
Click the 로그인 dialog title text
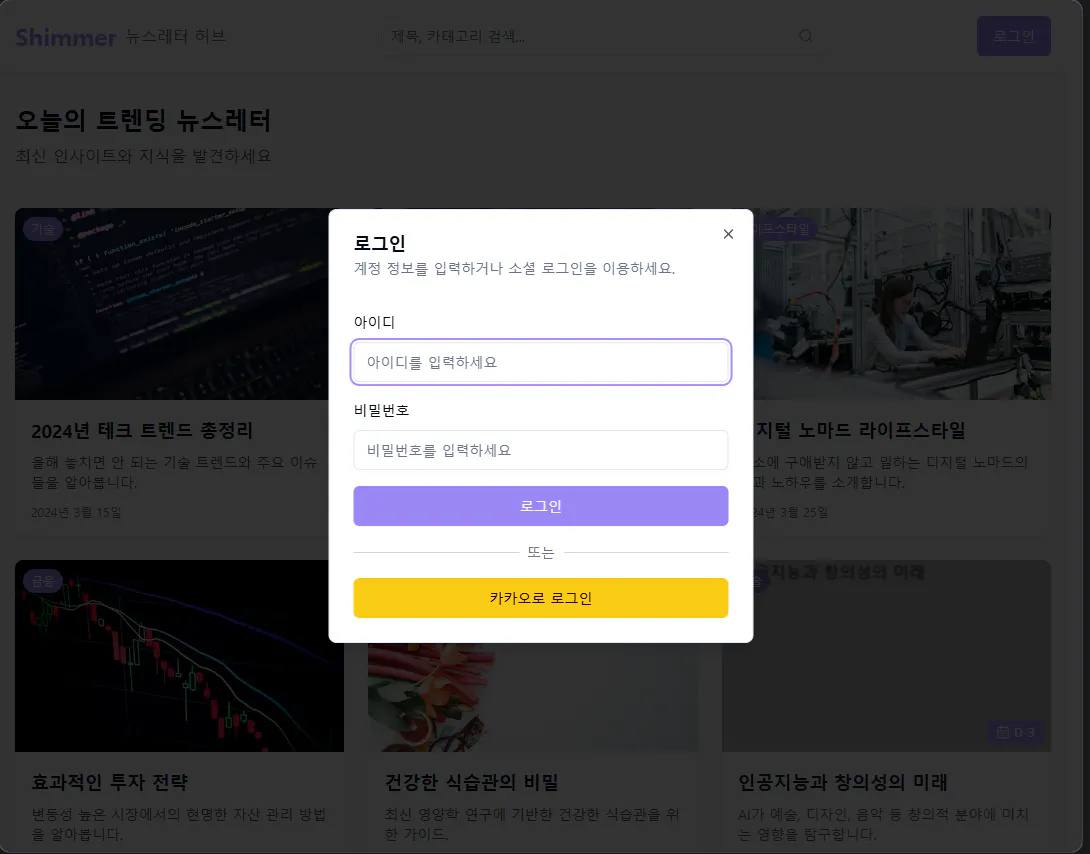(380, 243)
